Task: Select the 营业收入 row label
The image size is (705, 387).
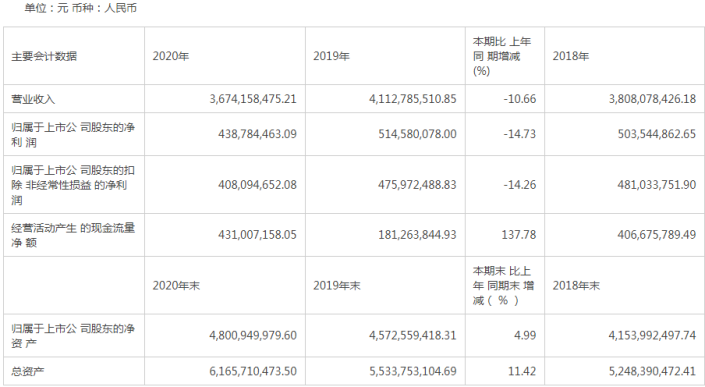Action: pos(74,99)
